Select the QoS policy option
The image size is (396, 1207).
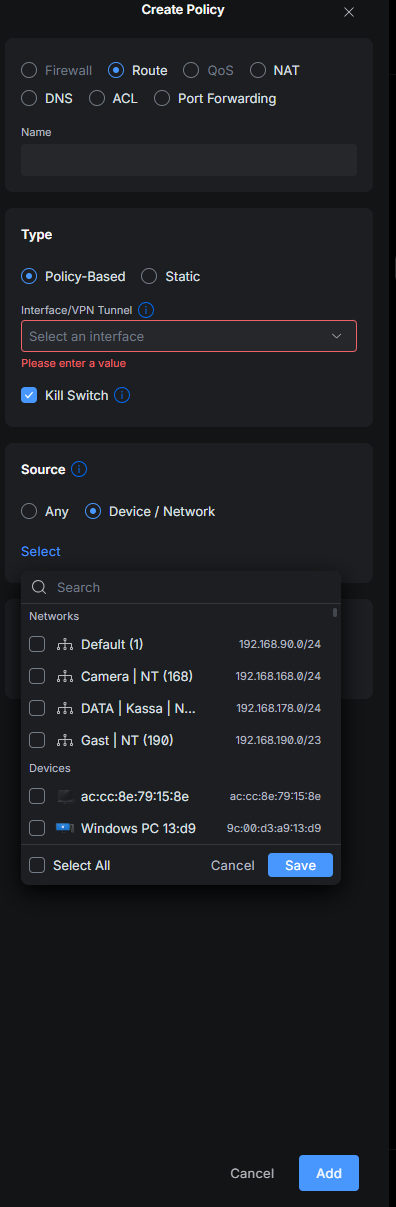click(191, 71)
